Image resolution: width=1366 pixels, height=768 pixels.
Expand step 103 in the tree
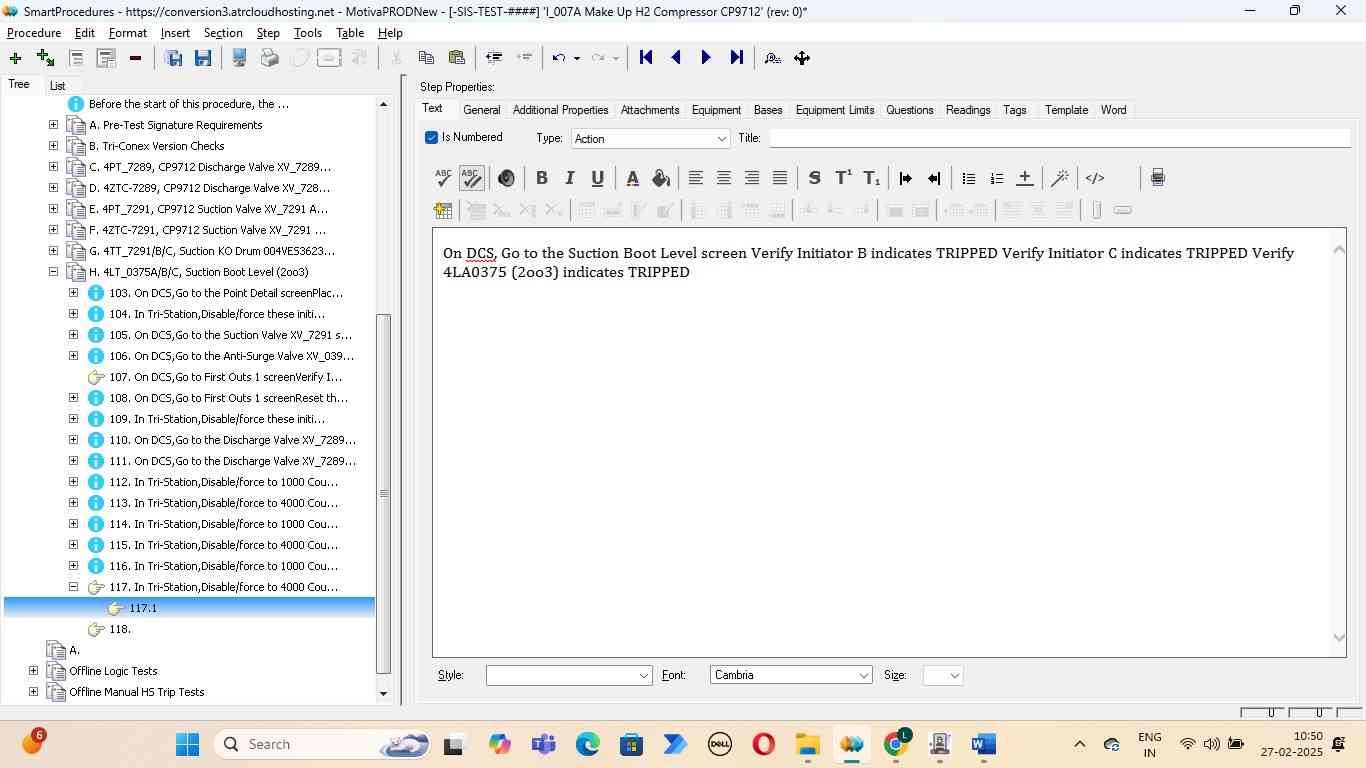click(73, 293)
